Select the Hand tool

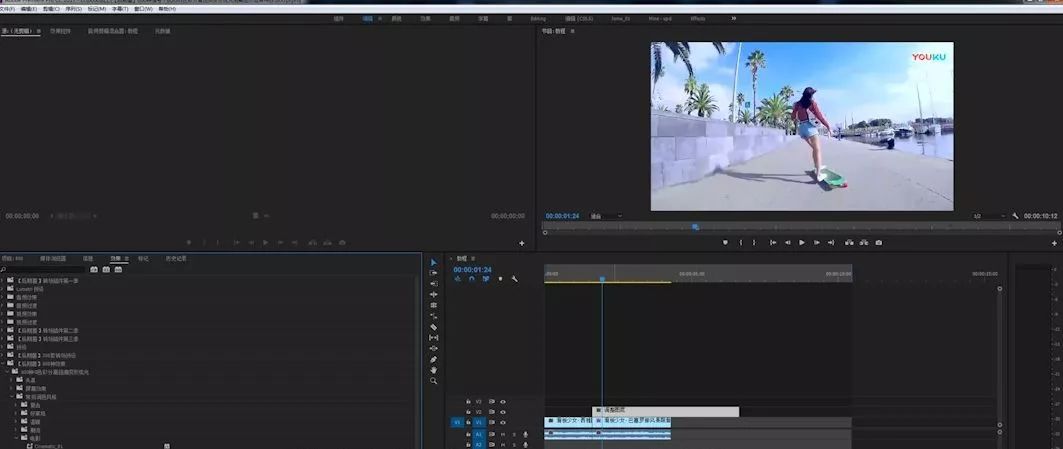pyautogui.click(x=434, y=370)
